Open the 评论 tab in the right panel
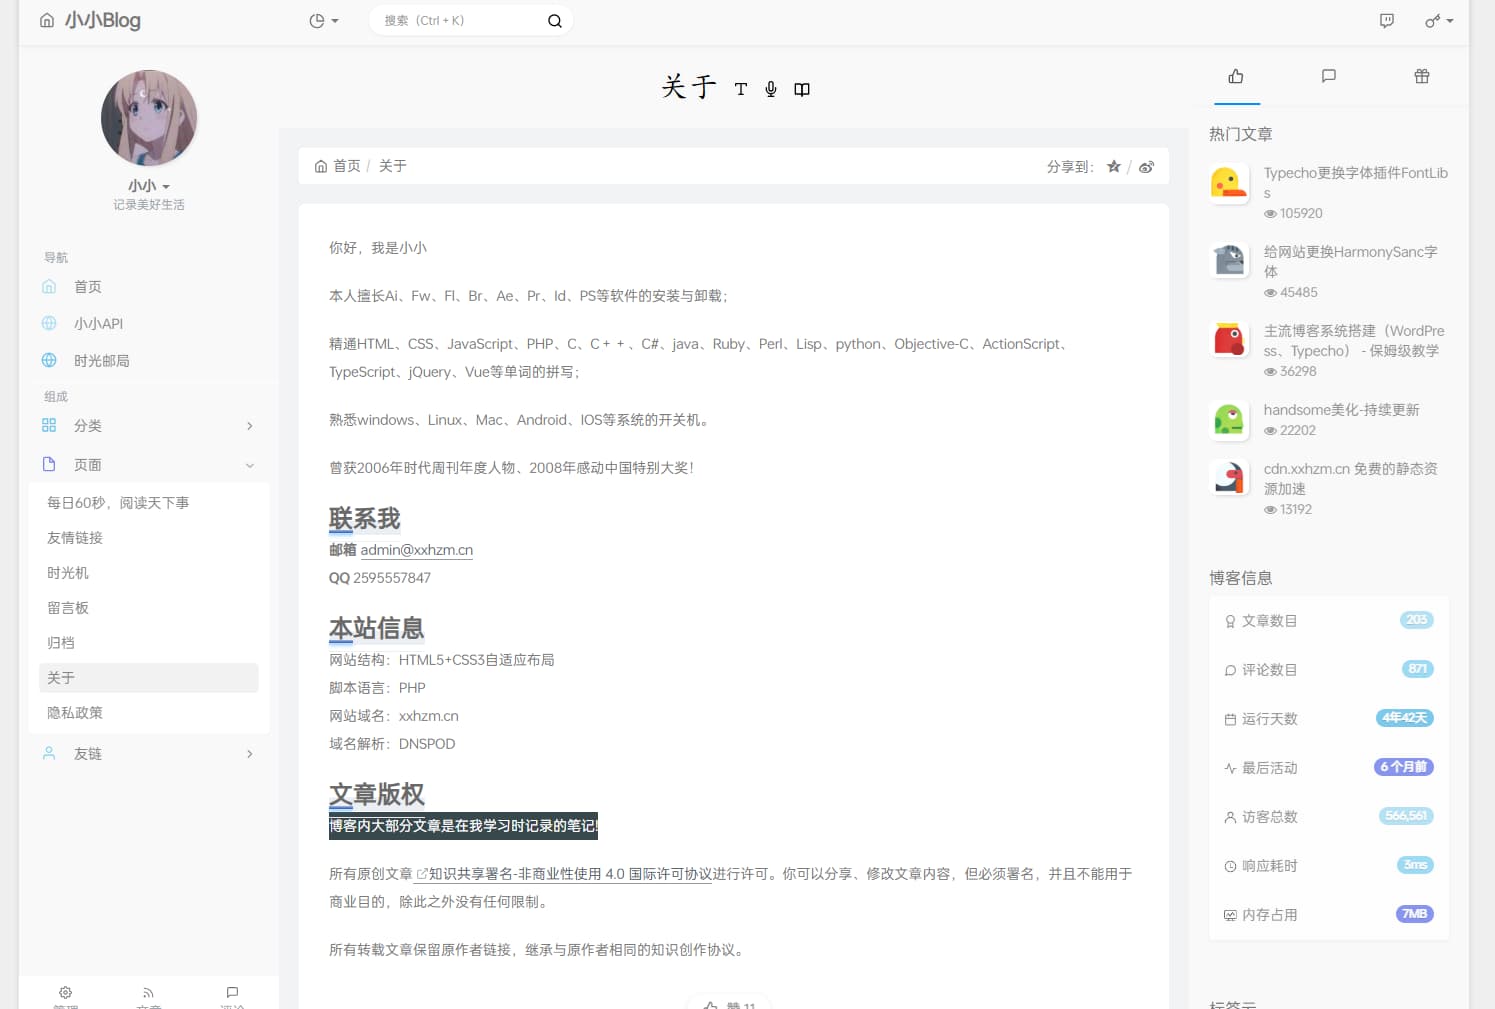This screenshot has width=1495, height=1009. point(1328,76)
